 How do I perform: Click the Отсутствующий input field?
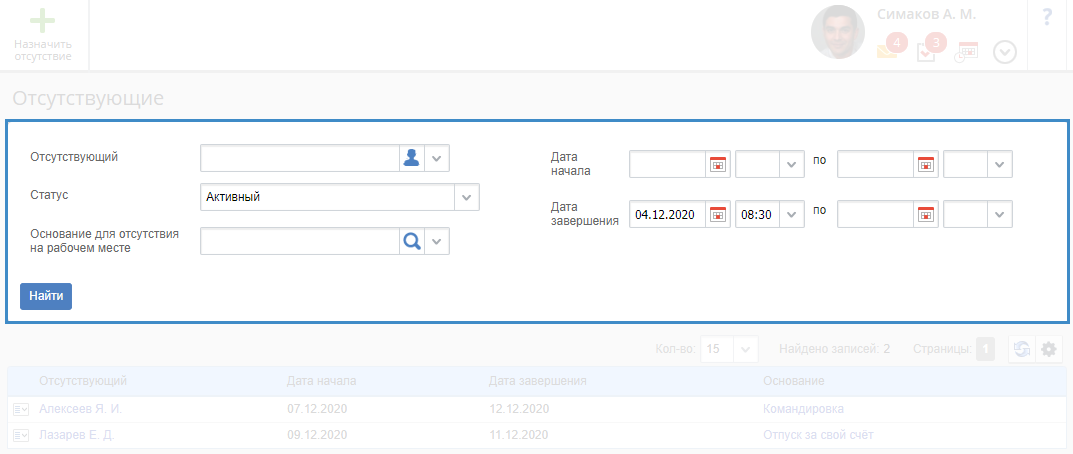(x=300, y=158)
